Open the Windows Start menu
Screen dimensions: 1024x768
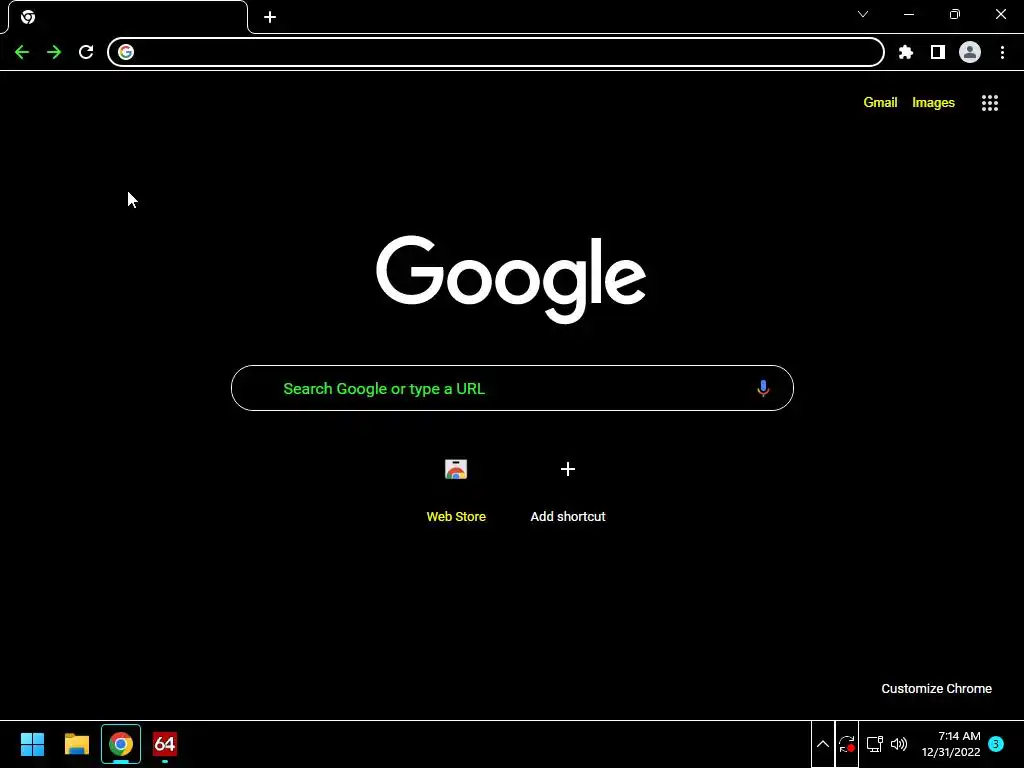click(33, 744)
